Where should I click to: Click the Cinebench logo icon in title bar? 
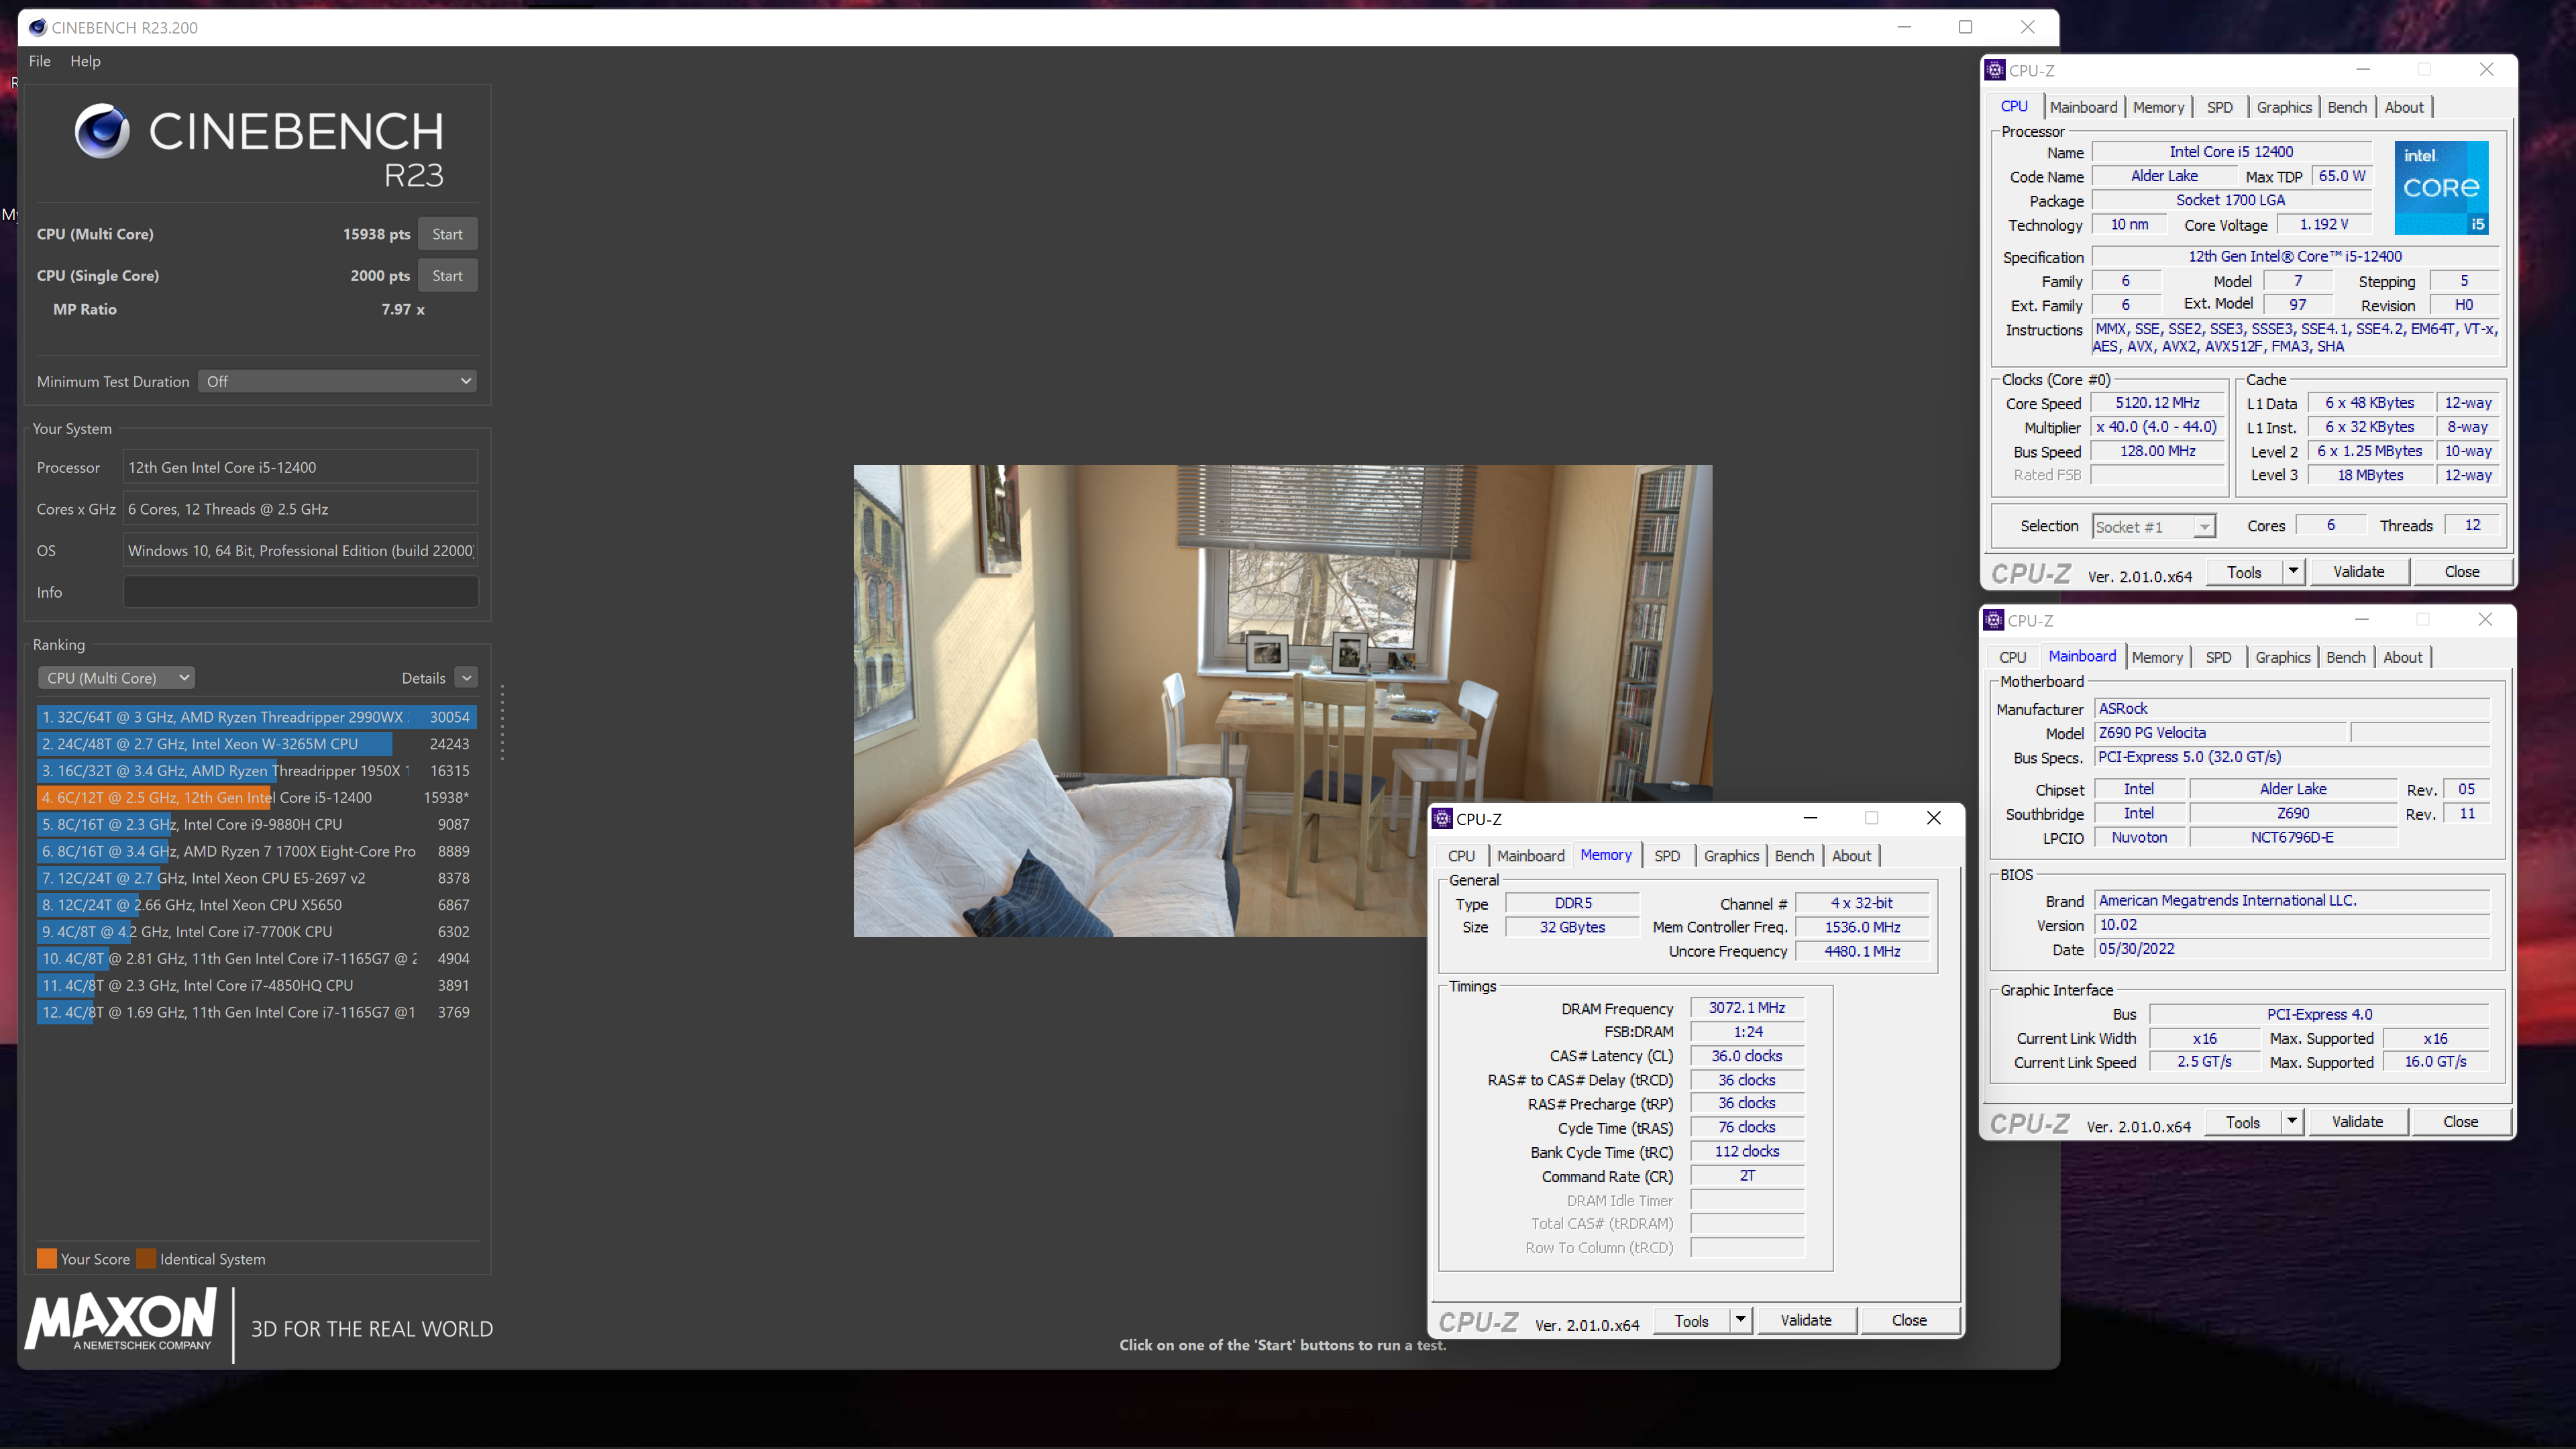37,27
